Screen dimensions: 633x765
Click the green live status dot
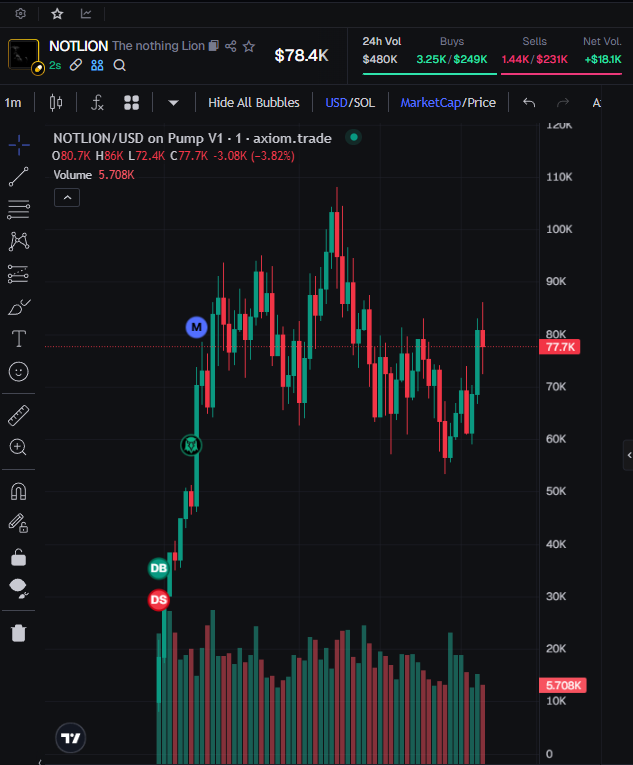click(x=353, y=138)
